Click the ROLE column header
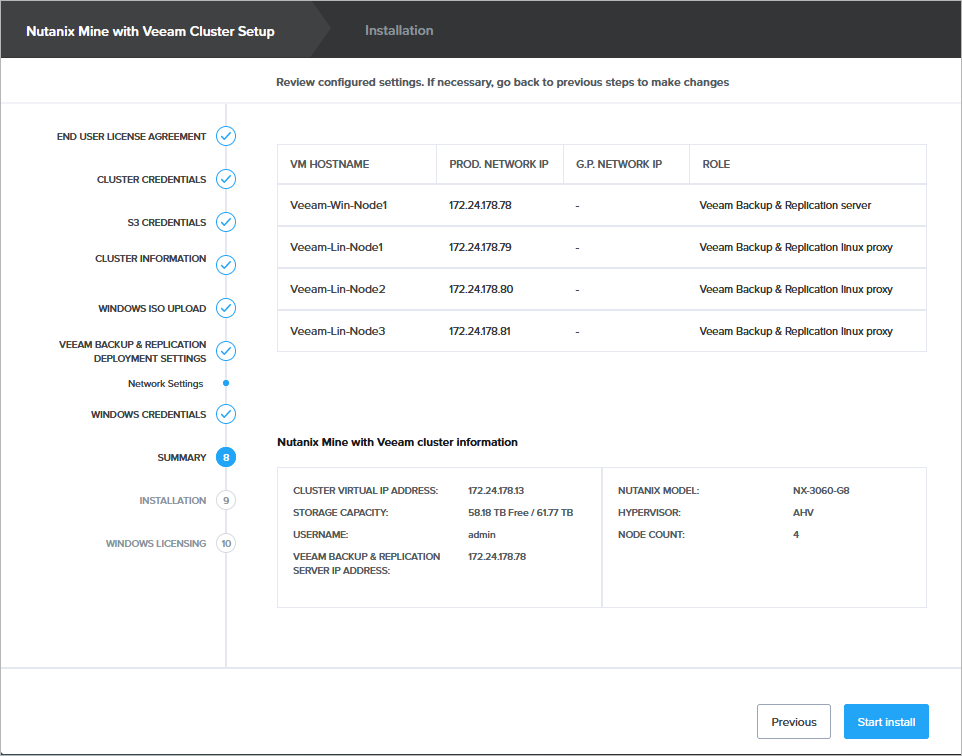The height and width of the screenshot is (756, 962). (807, 164)
